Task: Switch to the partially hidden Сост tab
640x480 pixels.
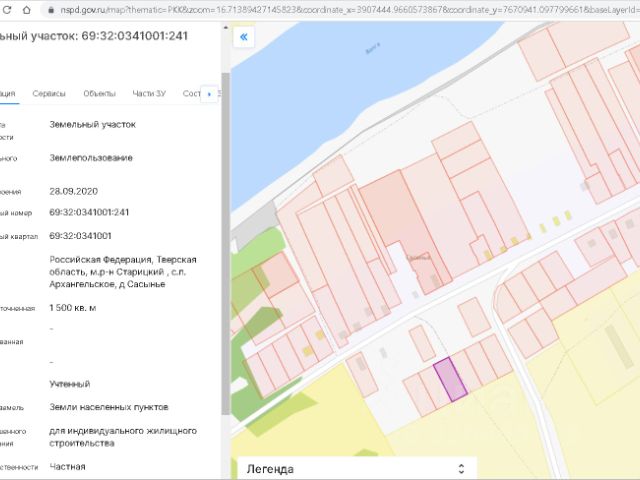Action: [191, 93]
